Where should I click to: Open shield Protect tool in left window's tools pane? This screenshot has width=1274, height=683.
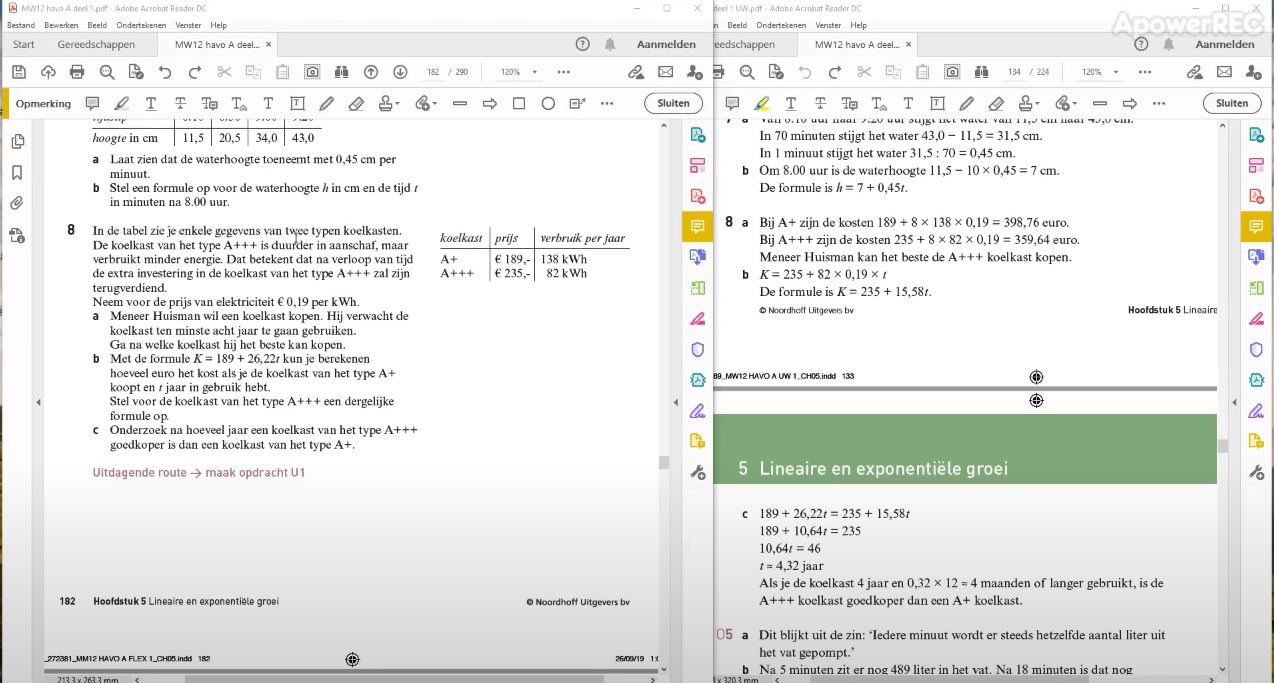click(697, 349)
